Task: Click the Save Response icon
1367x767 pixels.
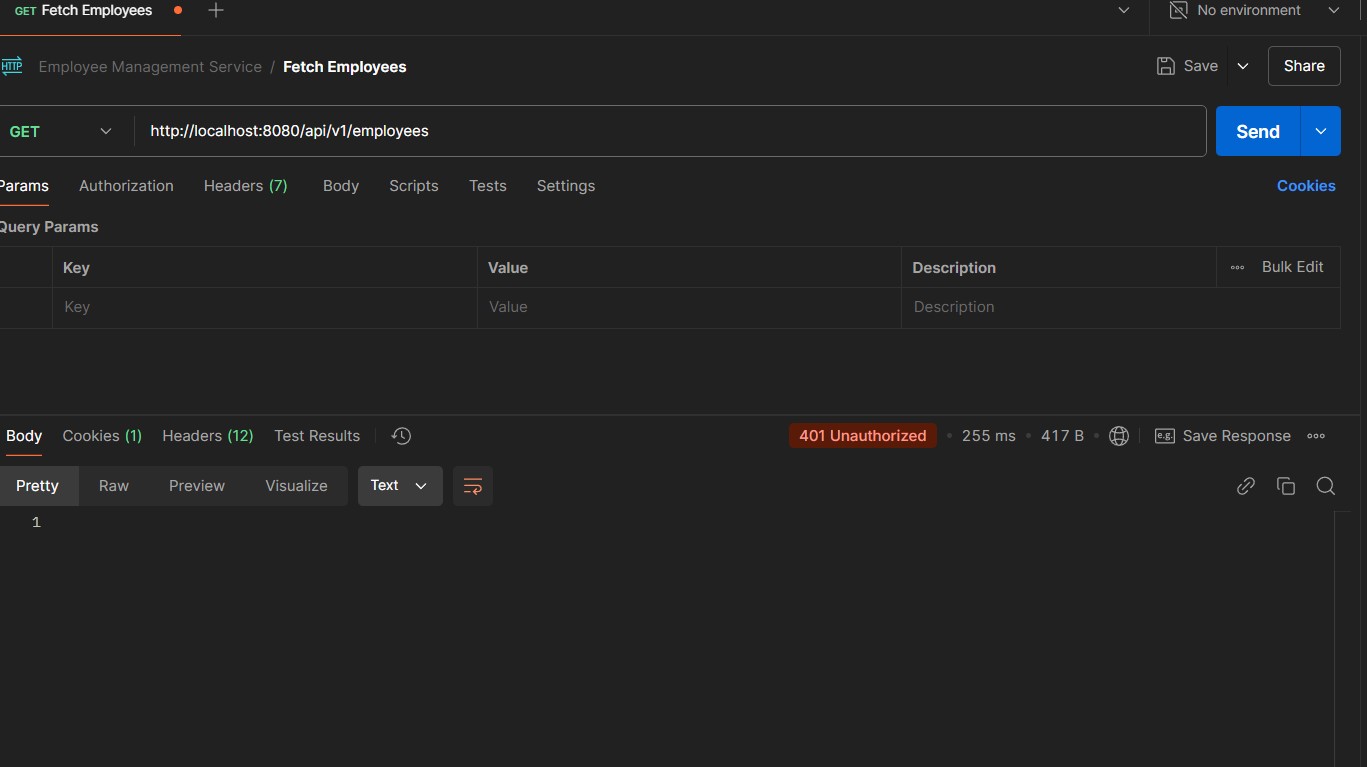Action: 1164,436
